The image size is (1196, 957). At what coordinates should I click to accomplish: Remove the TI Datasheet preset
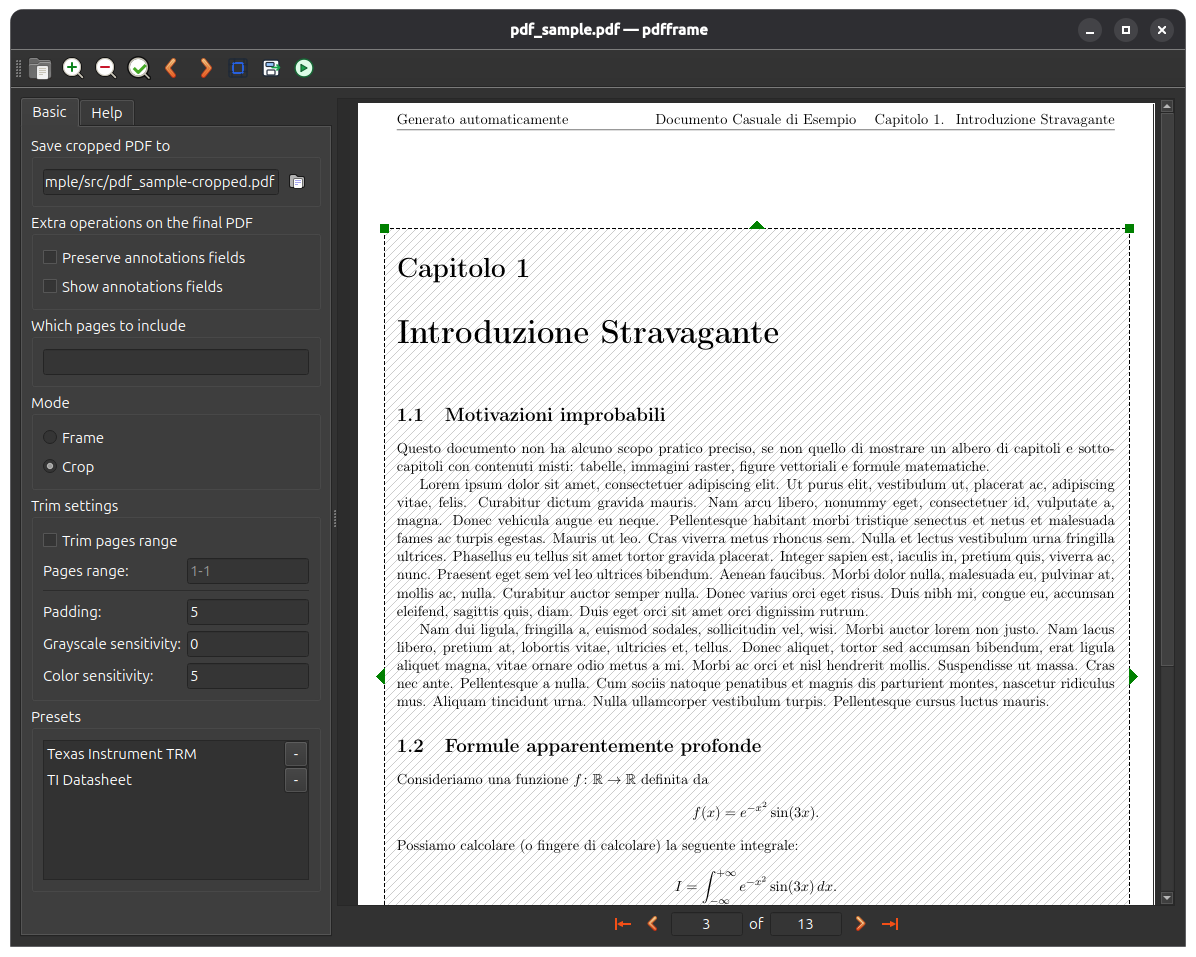(295, 779)
